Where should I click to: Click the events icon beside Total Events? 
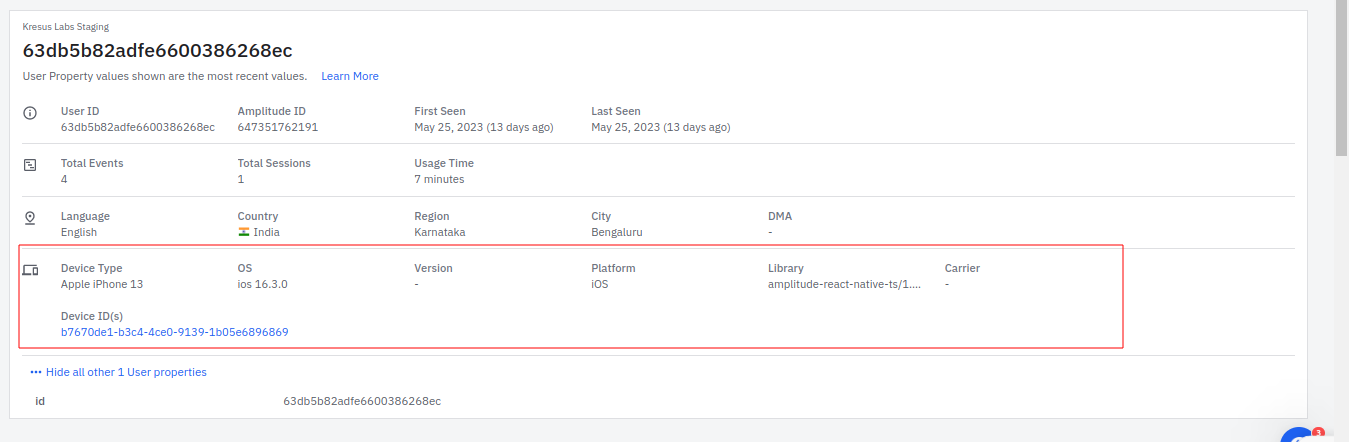[x=30, y=164]
